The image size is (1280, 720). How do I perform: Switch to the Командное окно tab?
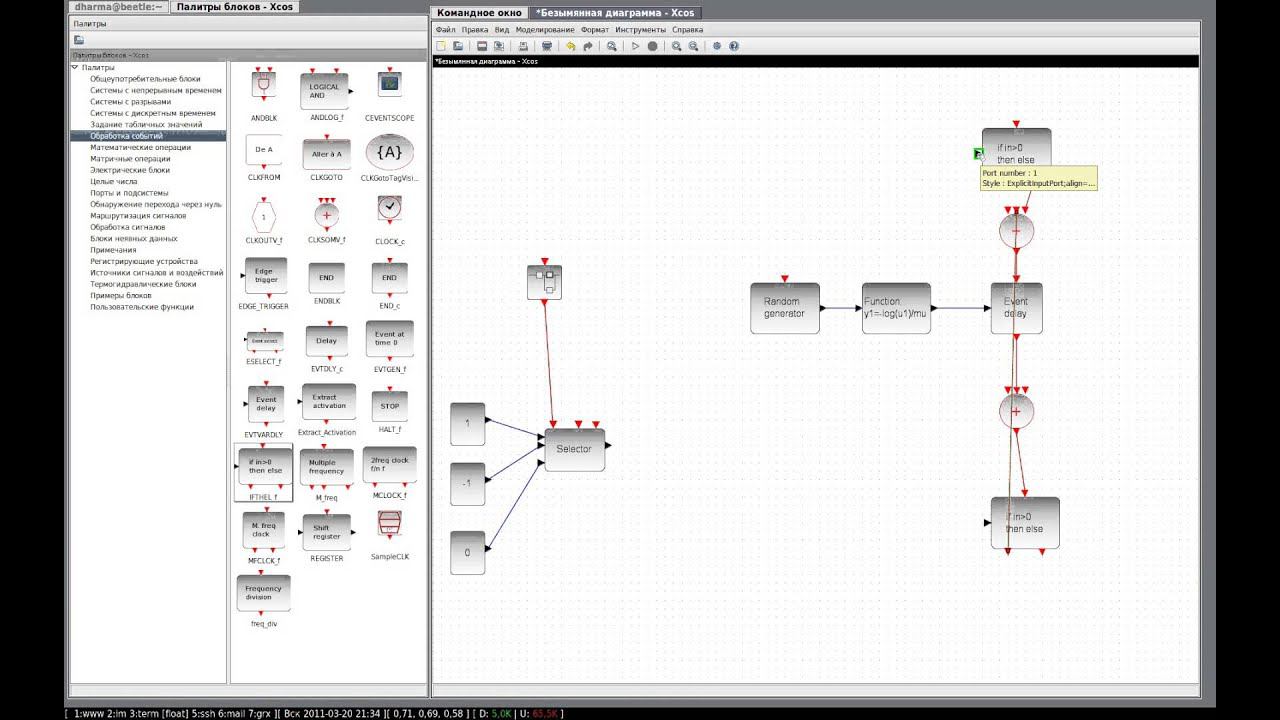[479, 13]
